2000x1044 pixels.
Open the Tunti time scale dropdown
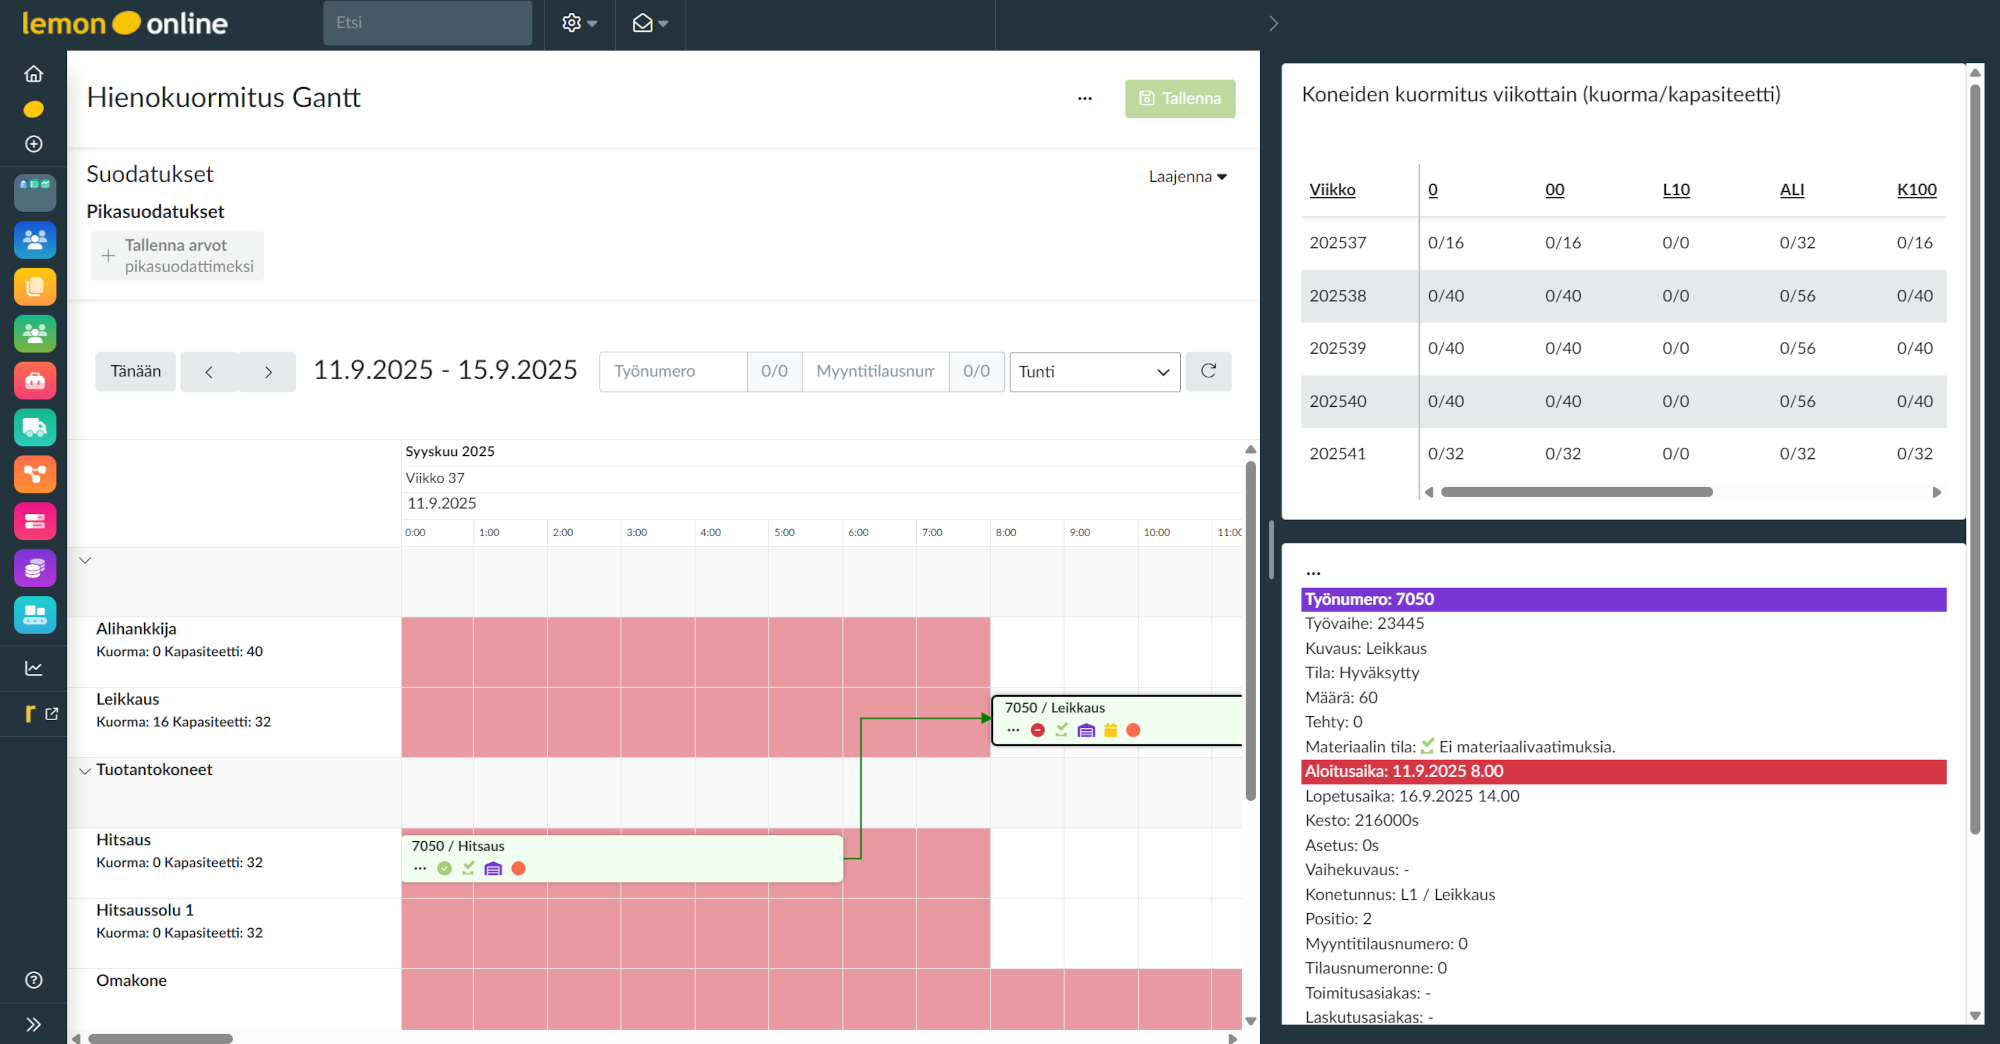pyautogui.click(x=1094, y=372)
